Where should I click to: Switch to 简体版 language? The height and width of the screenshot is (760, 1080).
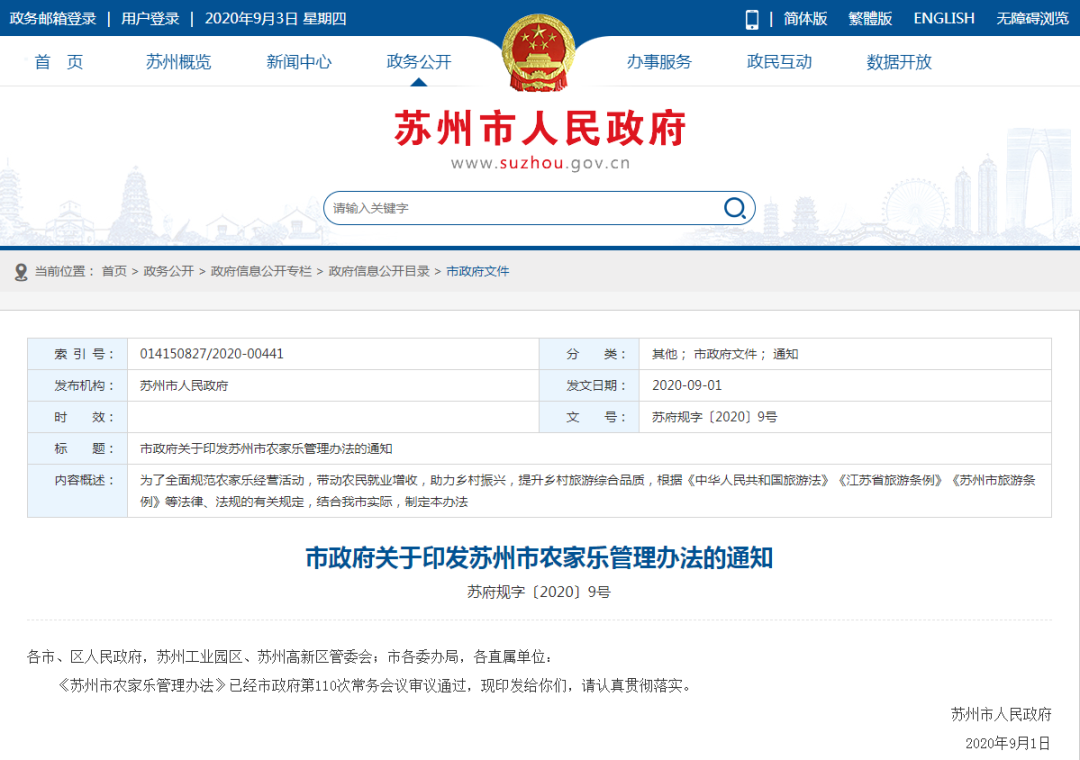click(805, 19)
